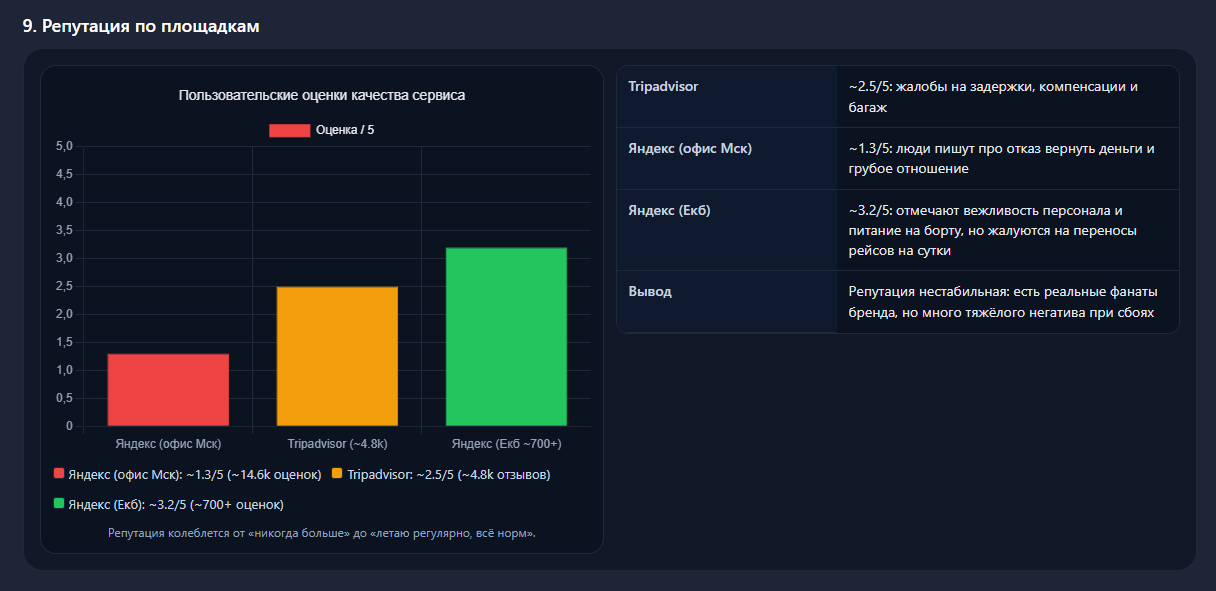1216x591 pixels.
Task: Select the green Яндекс (Екб) bar
Action: (506, 337)
